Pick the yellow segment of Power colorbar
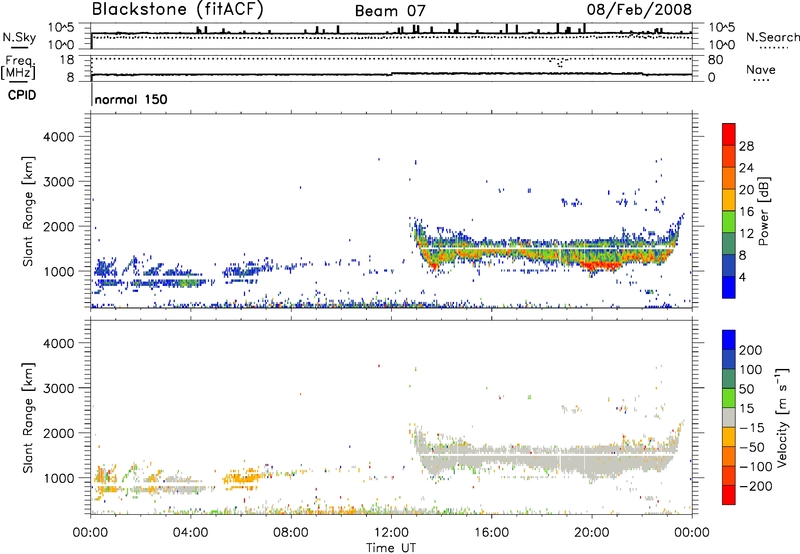Viewport: 800px width, 554px height. coord(729,200)
